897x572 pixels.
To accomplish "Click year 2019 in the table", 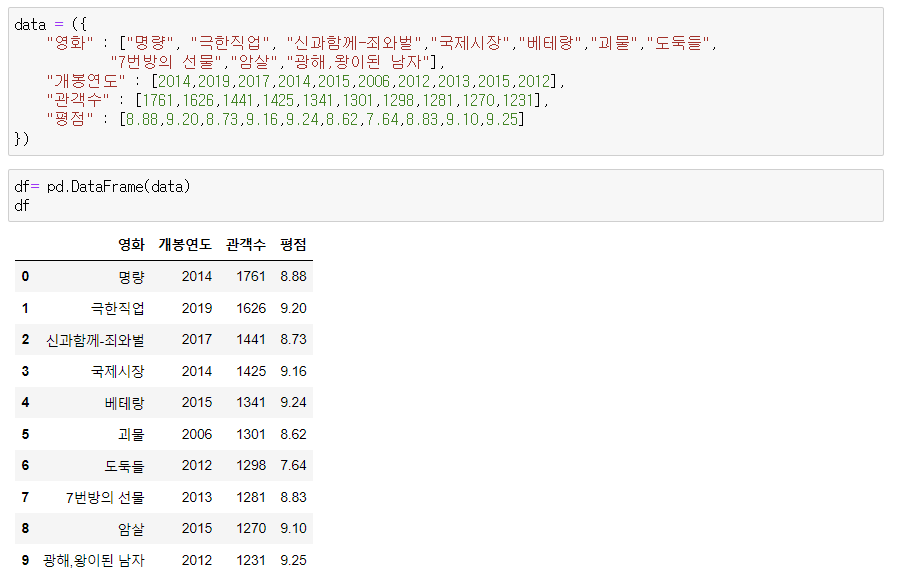I will point(197,308).
